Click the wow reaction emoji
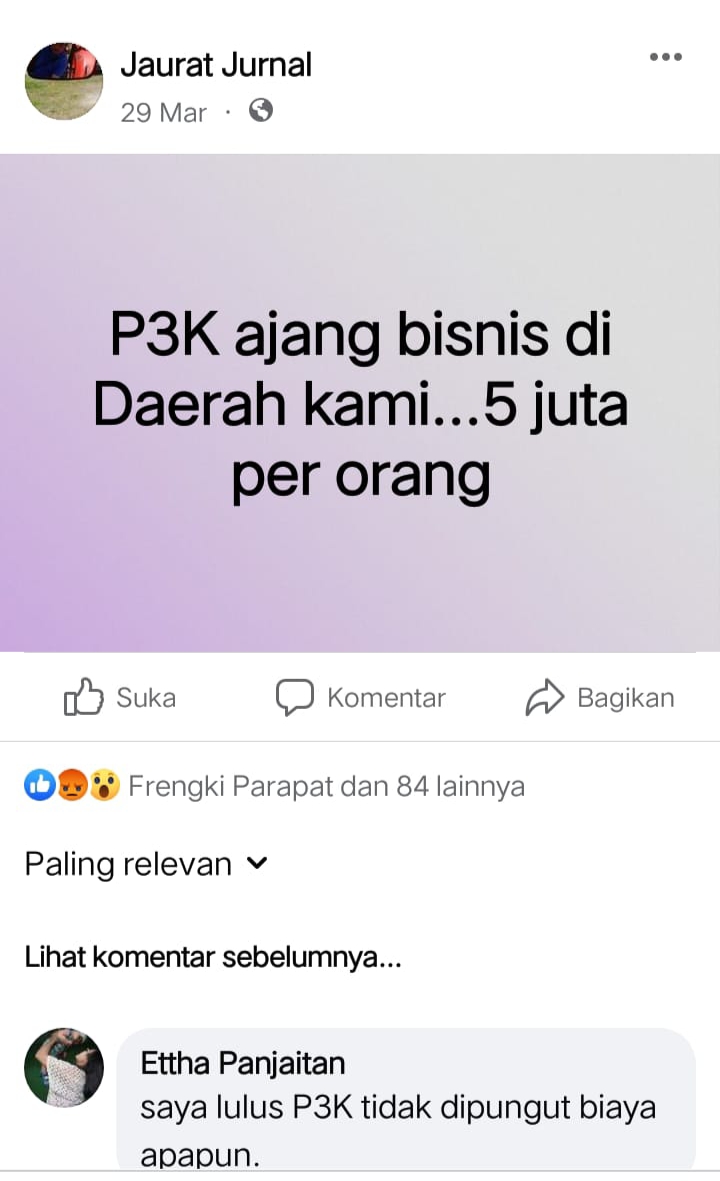 pyautogui.click(x=104, y=786)
